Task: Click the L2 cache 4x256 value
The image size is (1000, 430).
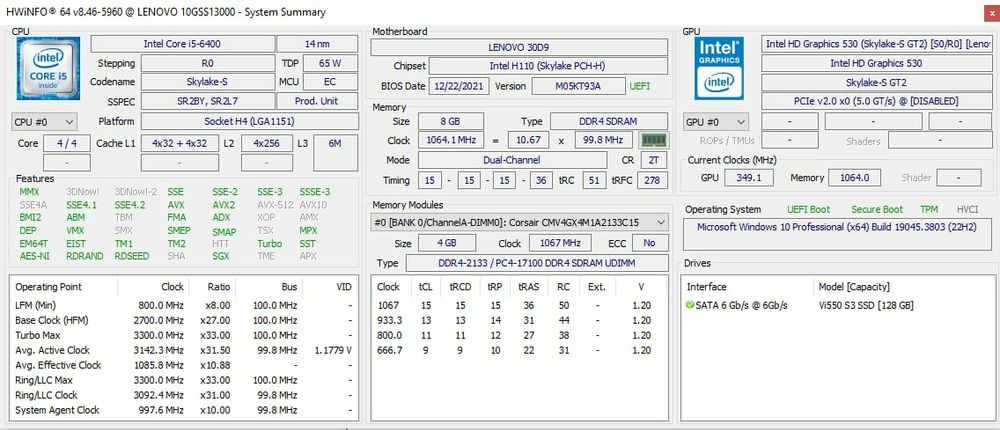Action: click(267, 144)
